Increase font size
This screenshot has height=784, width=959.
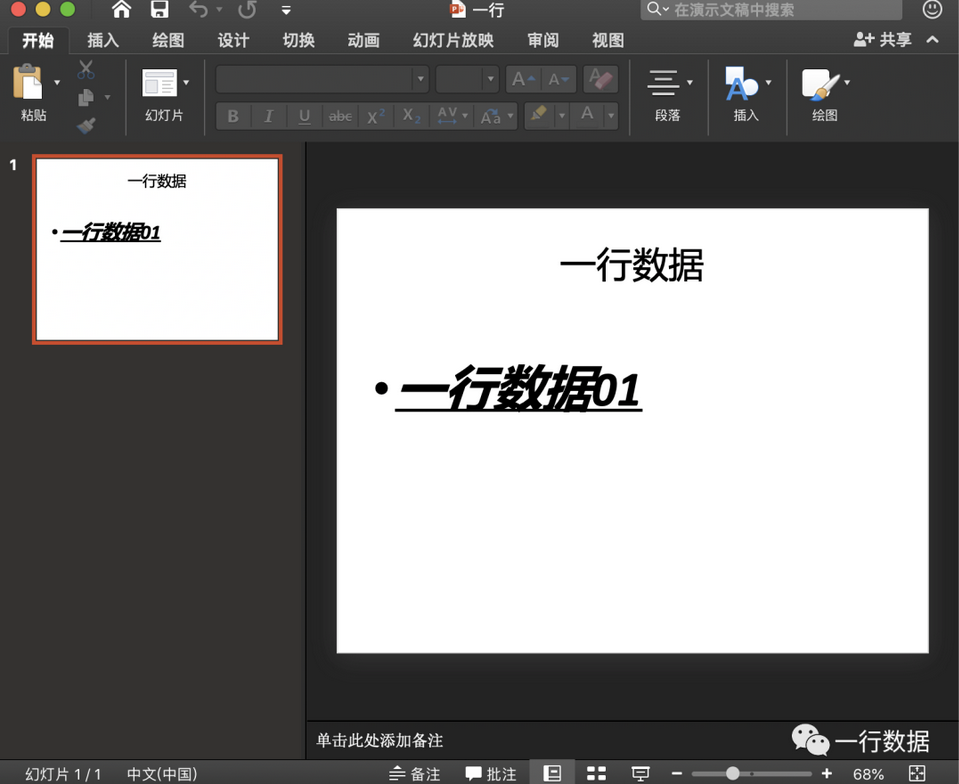tap(524, 80)
